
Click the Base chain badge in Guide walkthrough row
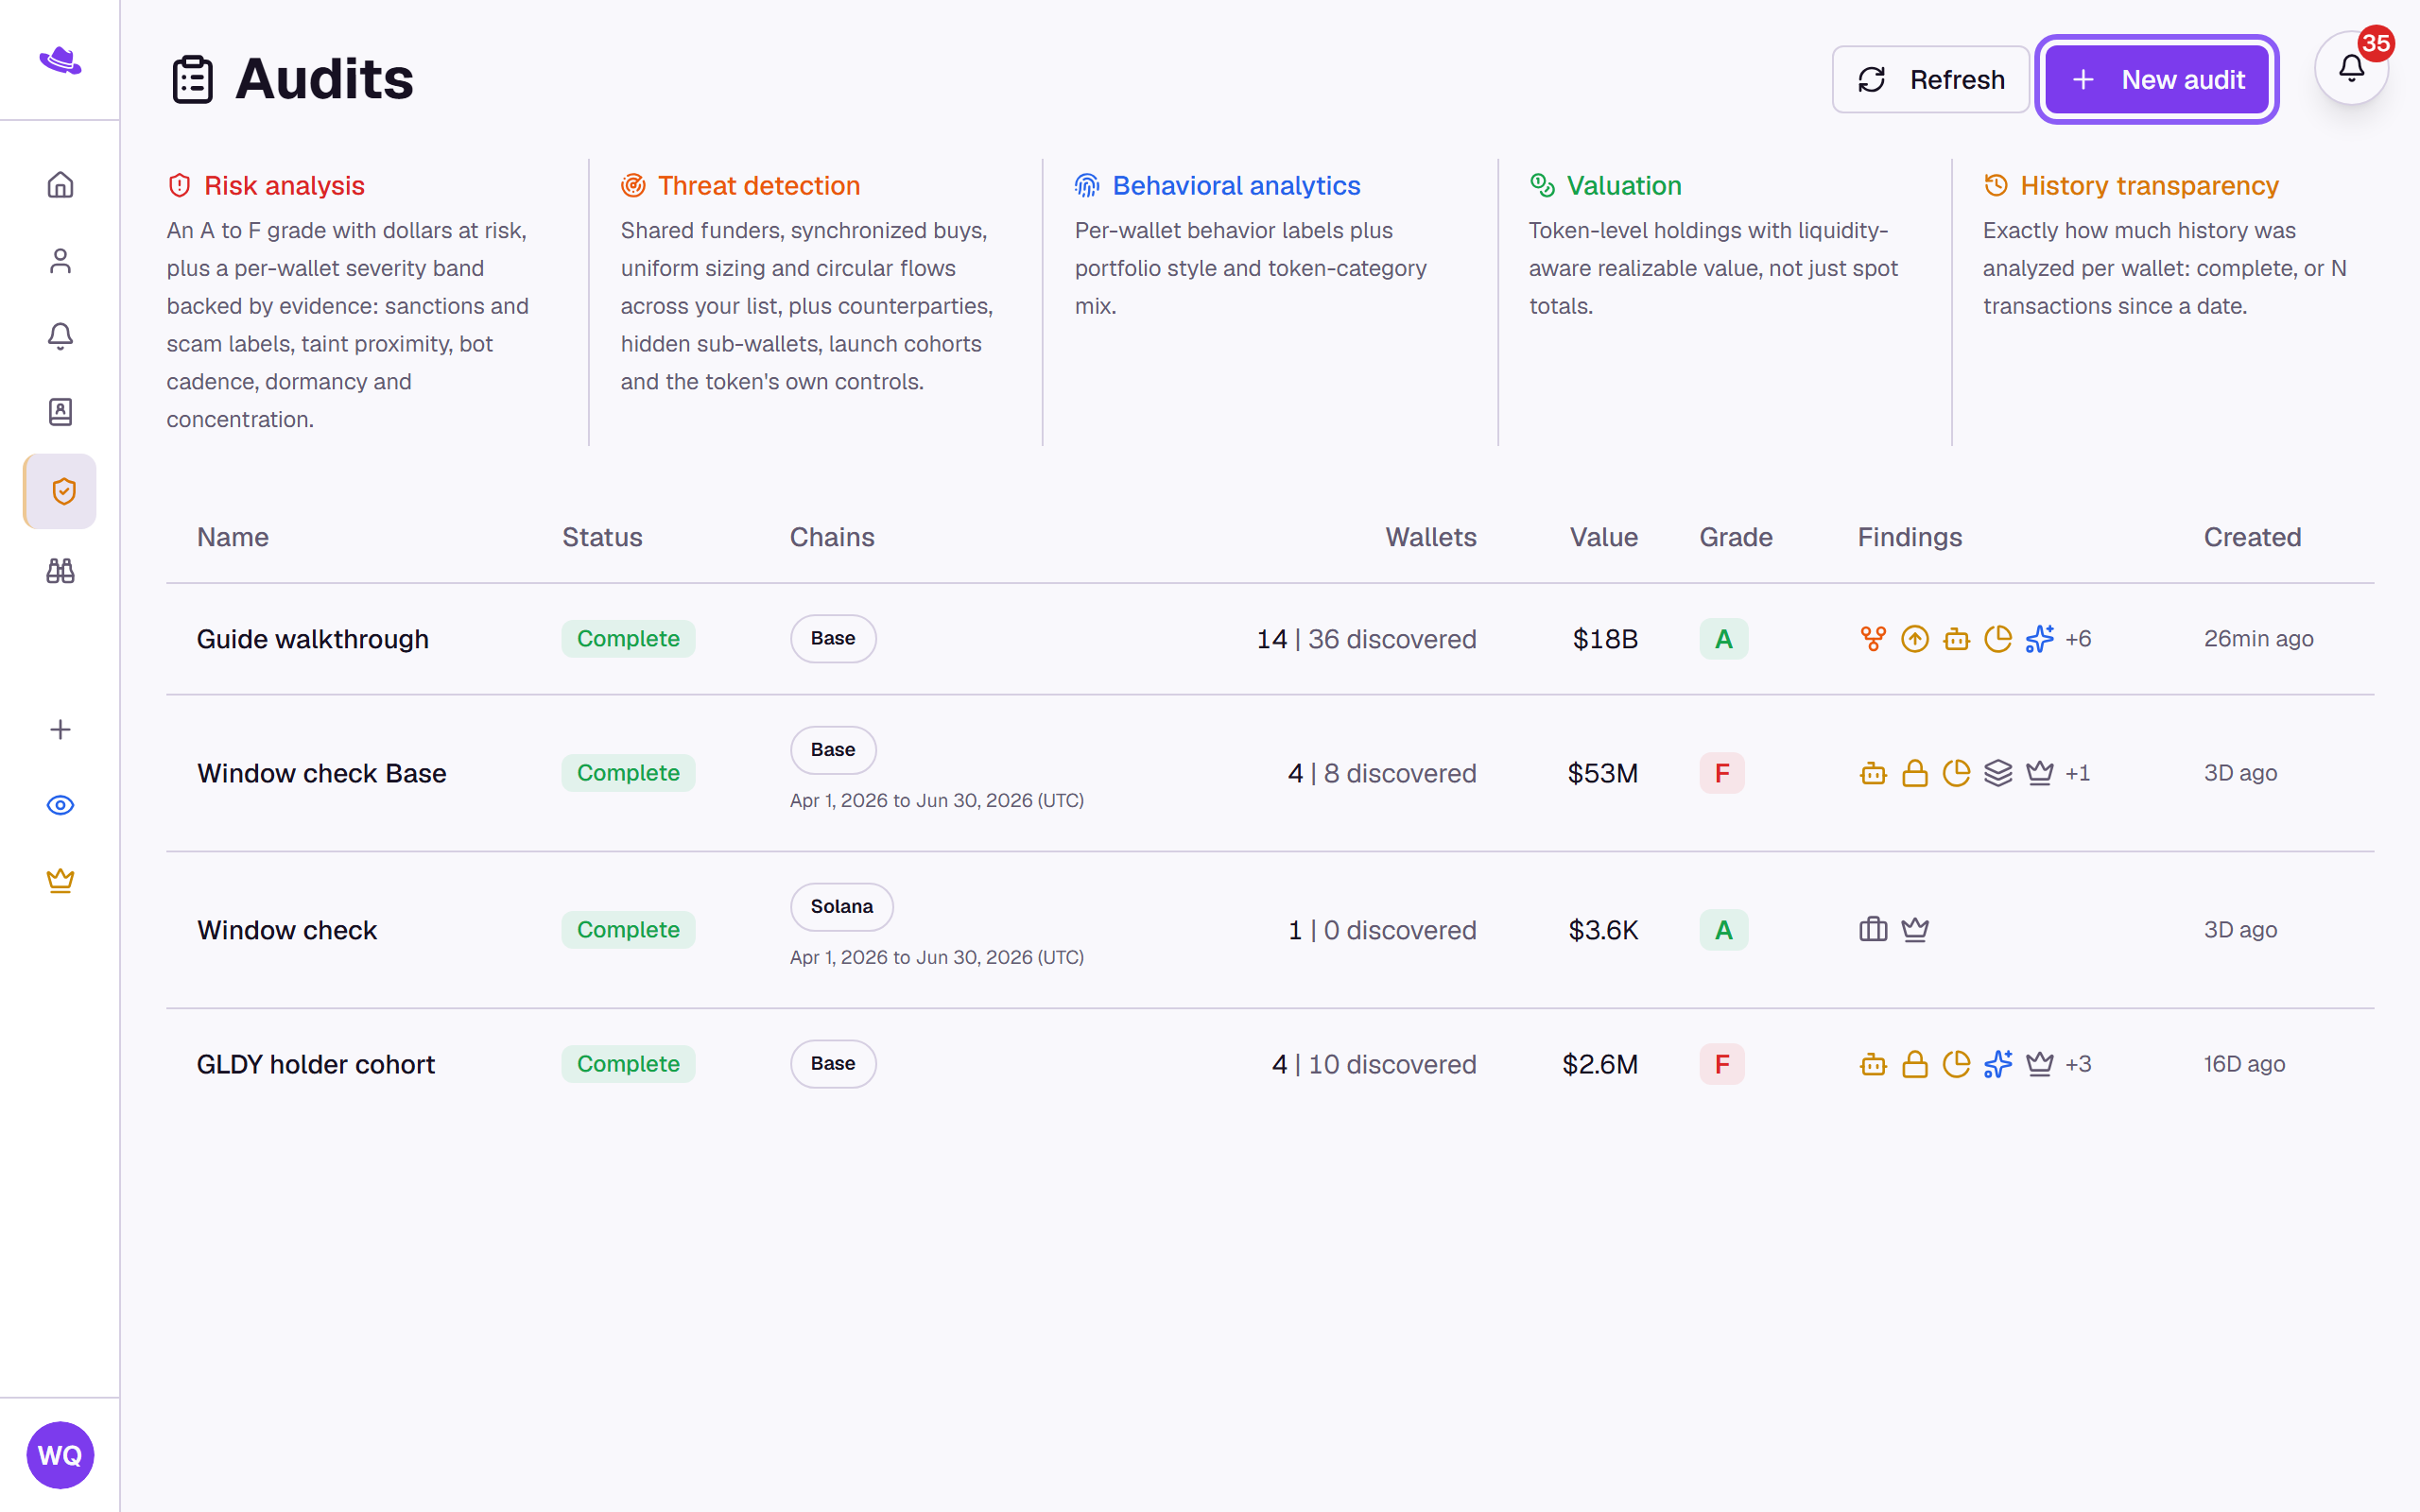click(833, 639)
